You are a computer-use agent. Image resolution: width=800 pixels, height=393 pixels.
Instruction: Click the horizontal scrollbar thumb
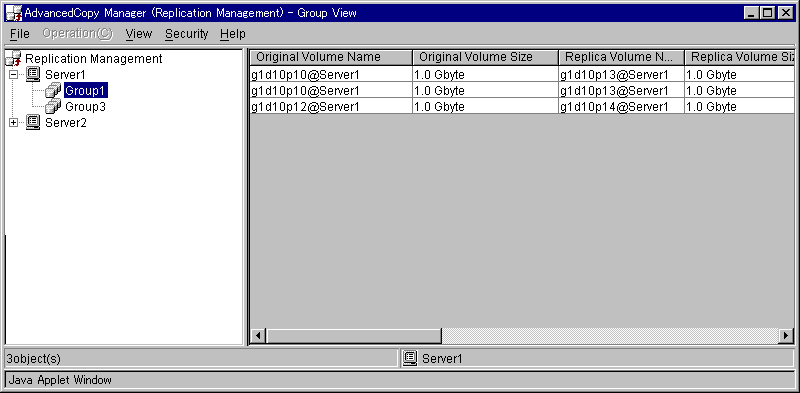coord(354,336)
